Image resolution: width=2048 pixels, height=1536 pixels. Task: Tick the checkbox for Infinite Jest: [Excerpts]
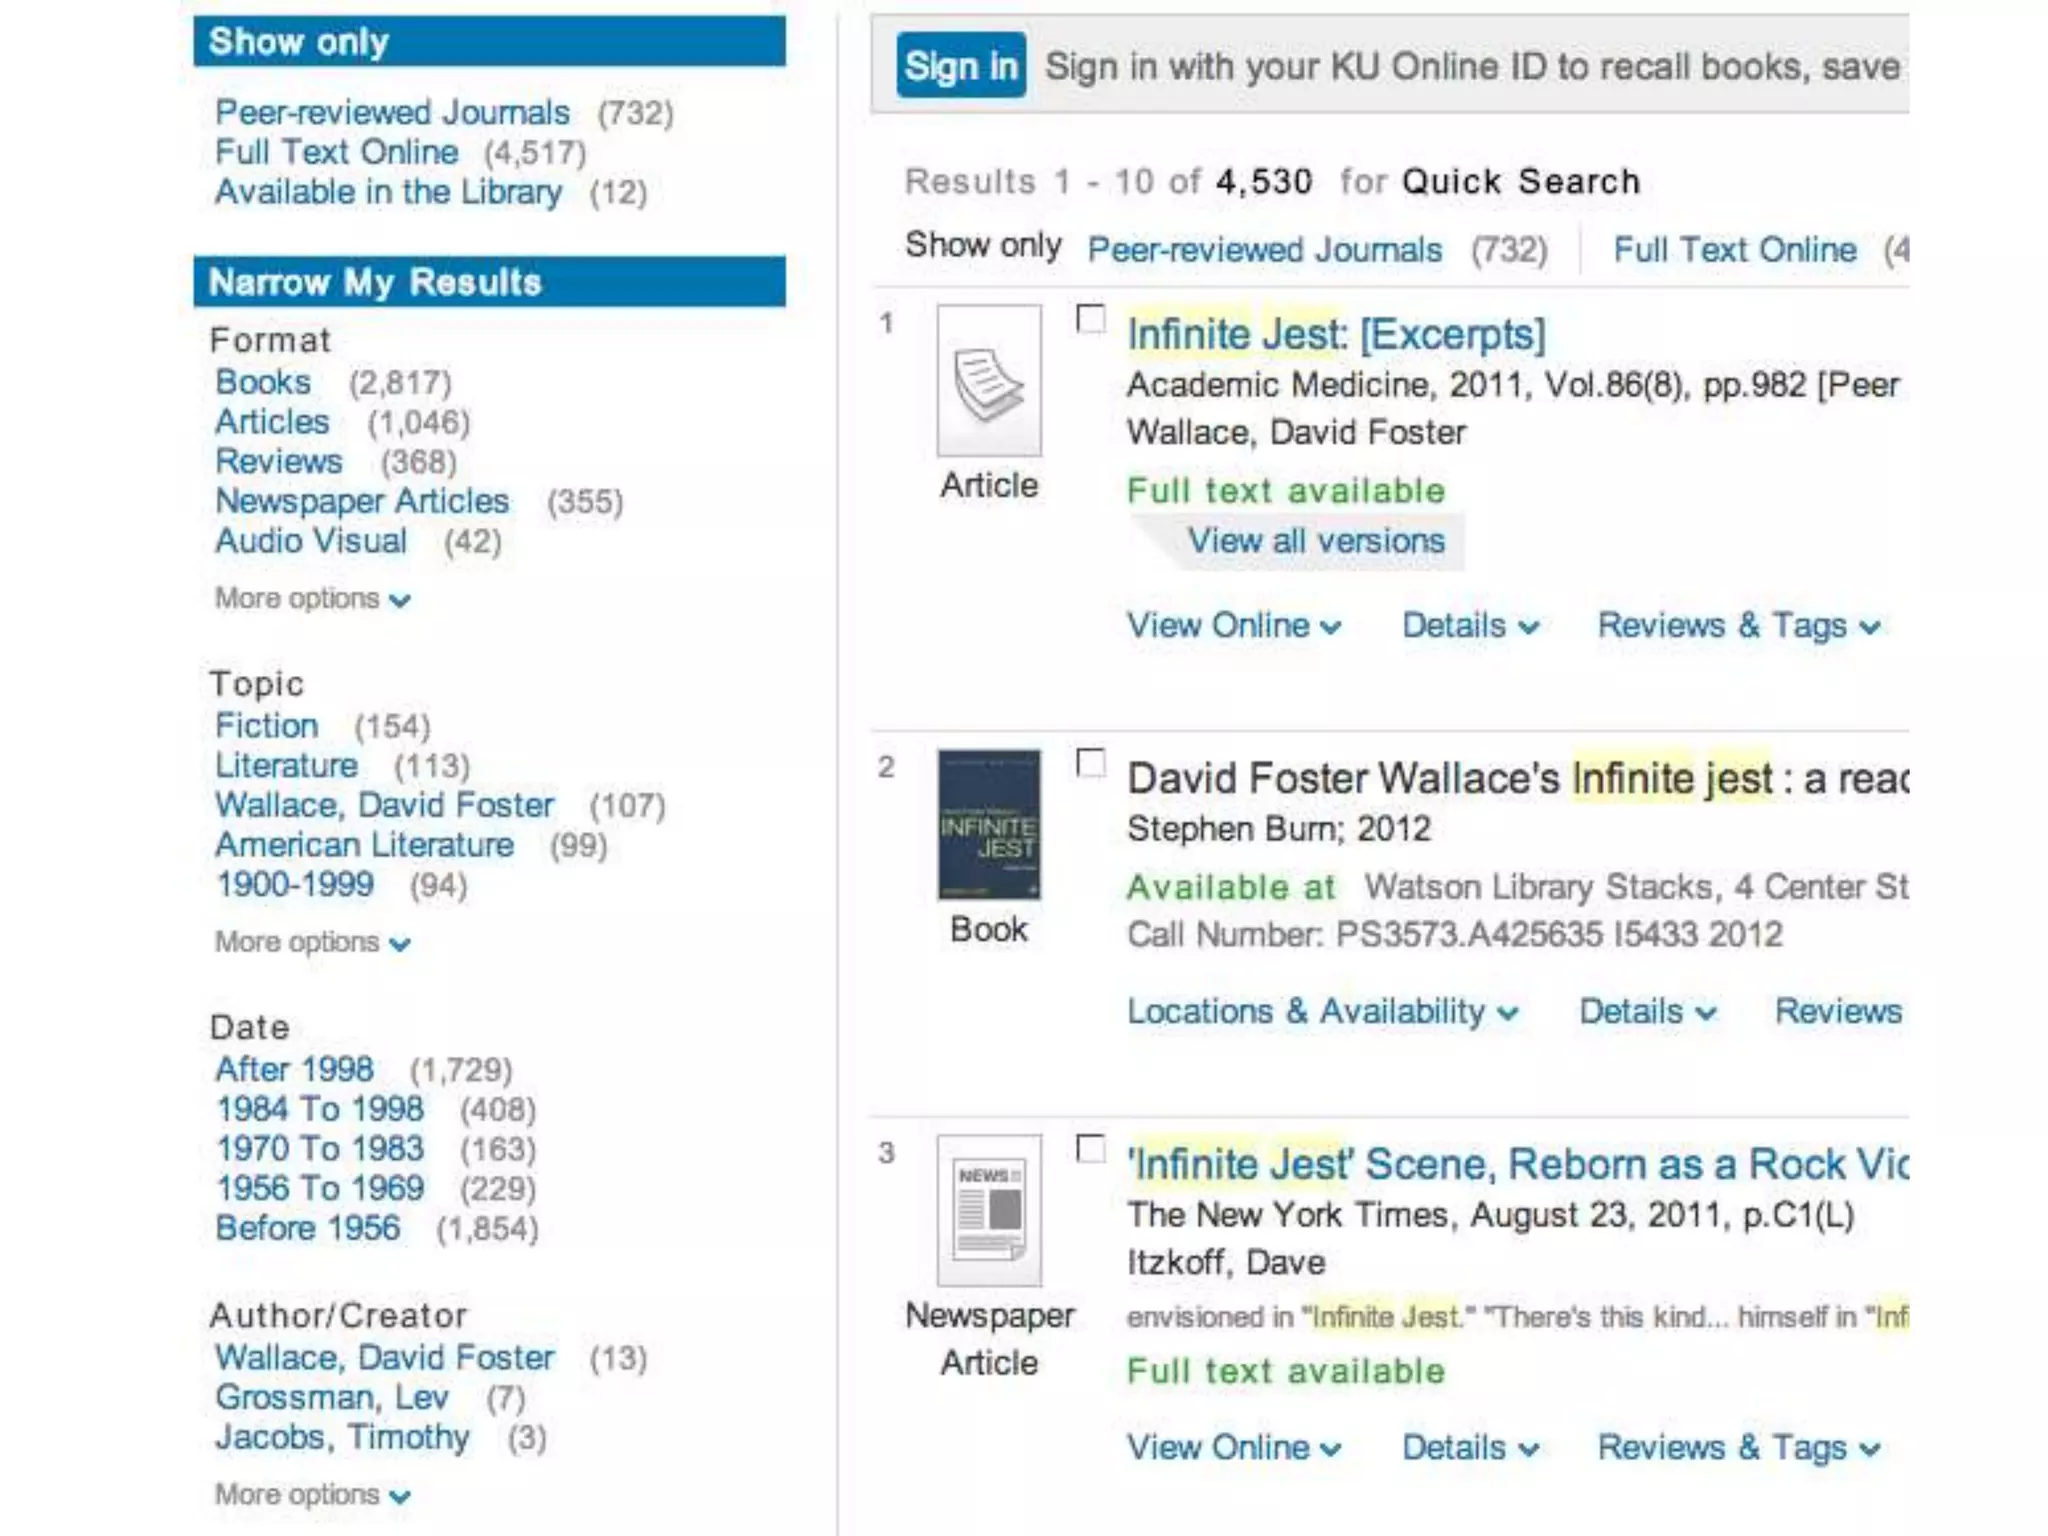[x=1091, y=320]
